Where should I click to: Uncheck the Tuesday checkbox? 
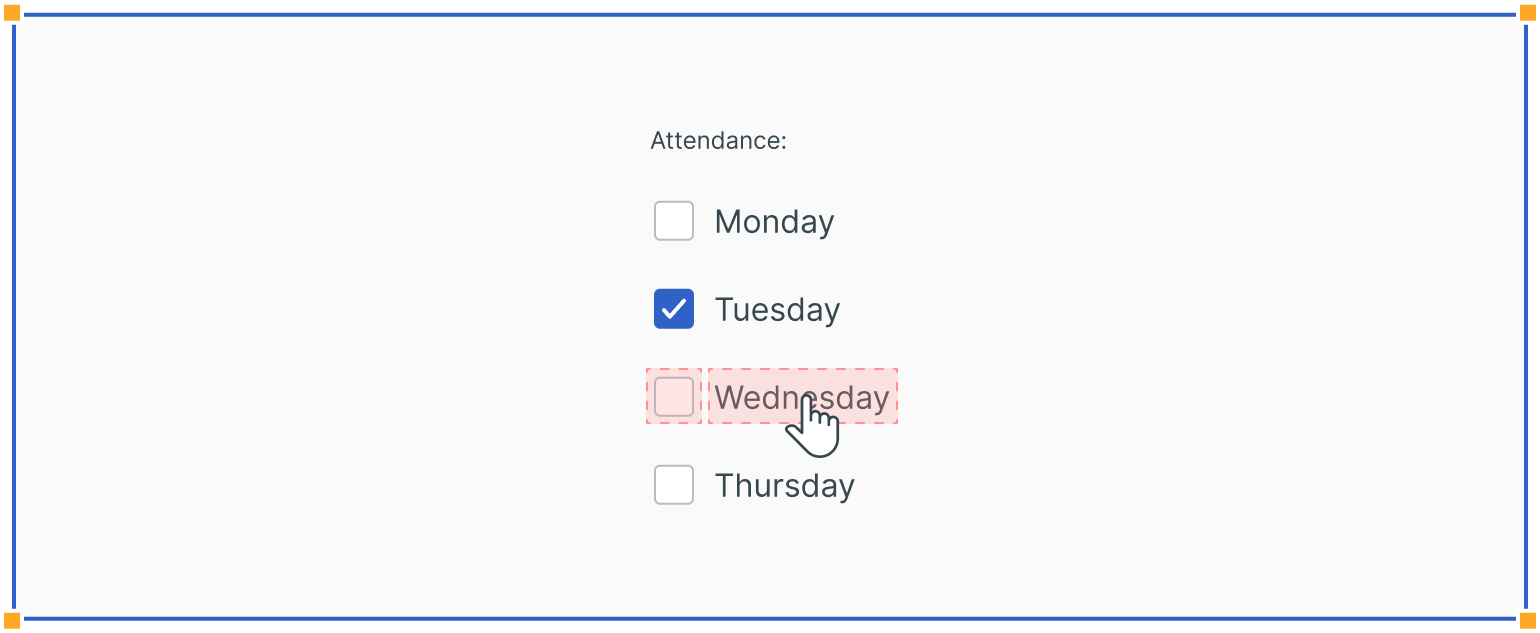coord(674,309)
